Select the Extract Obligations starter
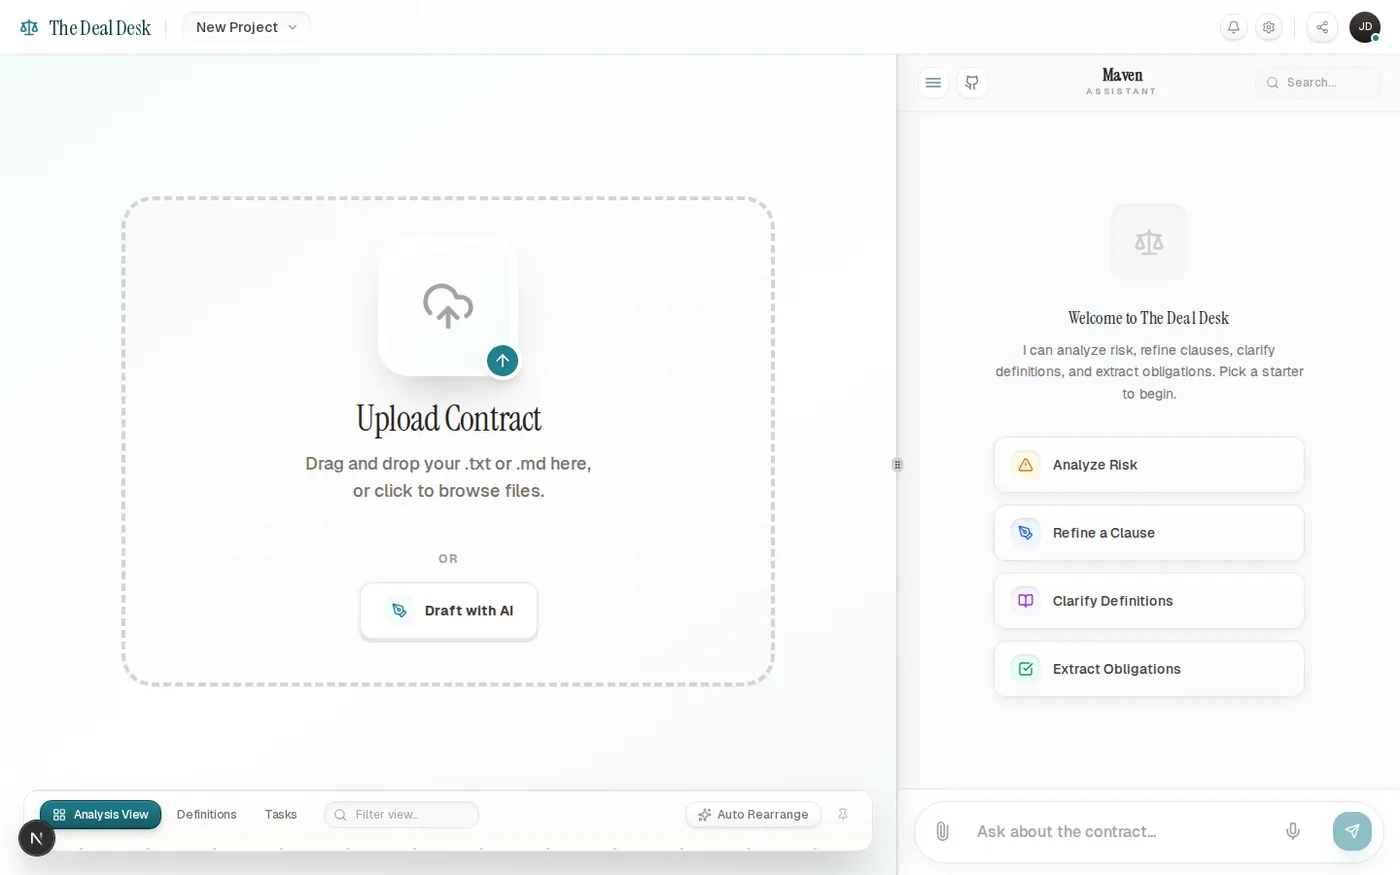Screen dimensions: 1400x875 pyautogui.click(x=1149, y=669)
